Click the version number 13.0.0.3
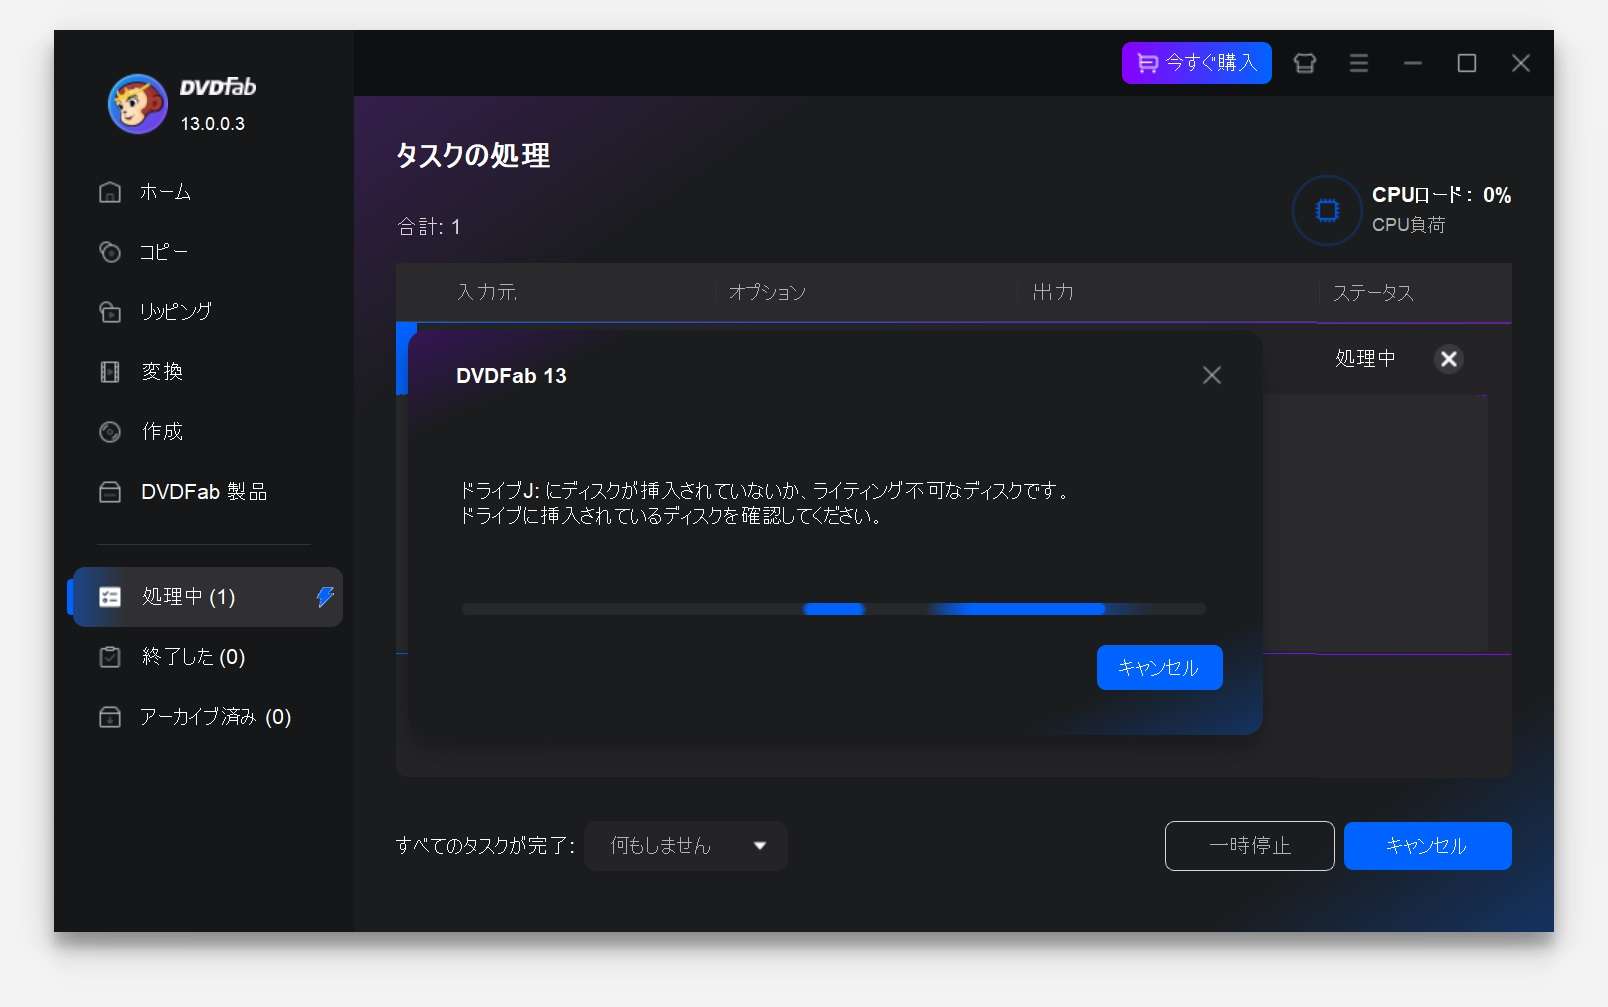This screenshot has width=1608, height=1007. (x=213, y=124)
